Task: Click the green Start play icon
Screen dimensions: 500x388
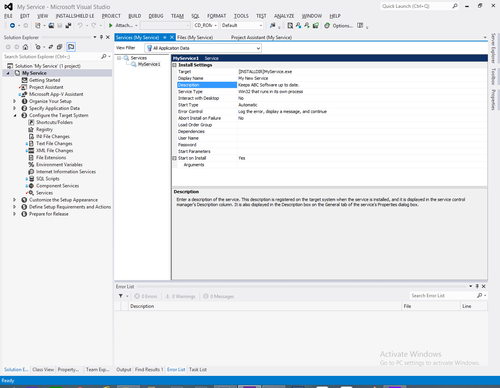Action: [x=111, y=25]
